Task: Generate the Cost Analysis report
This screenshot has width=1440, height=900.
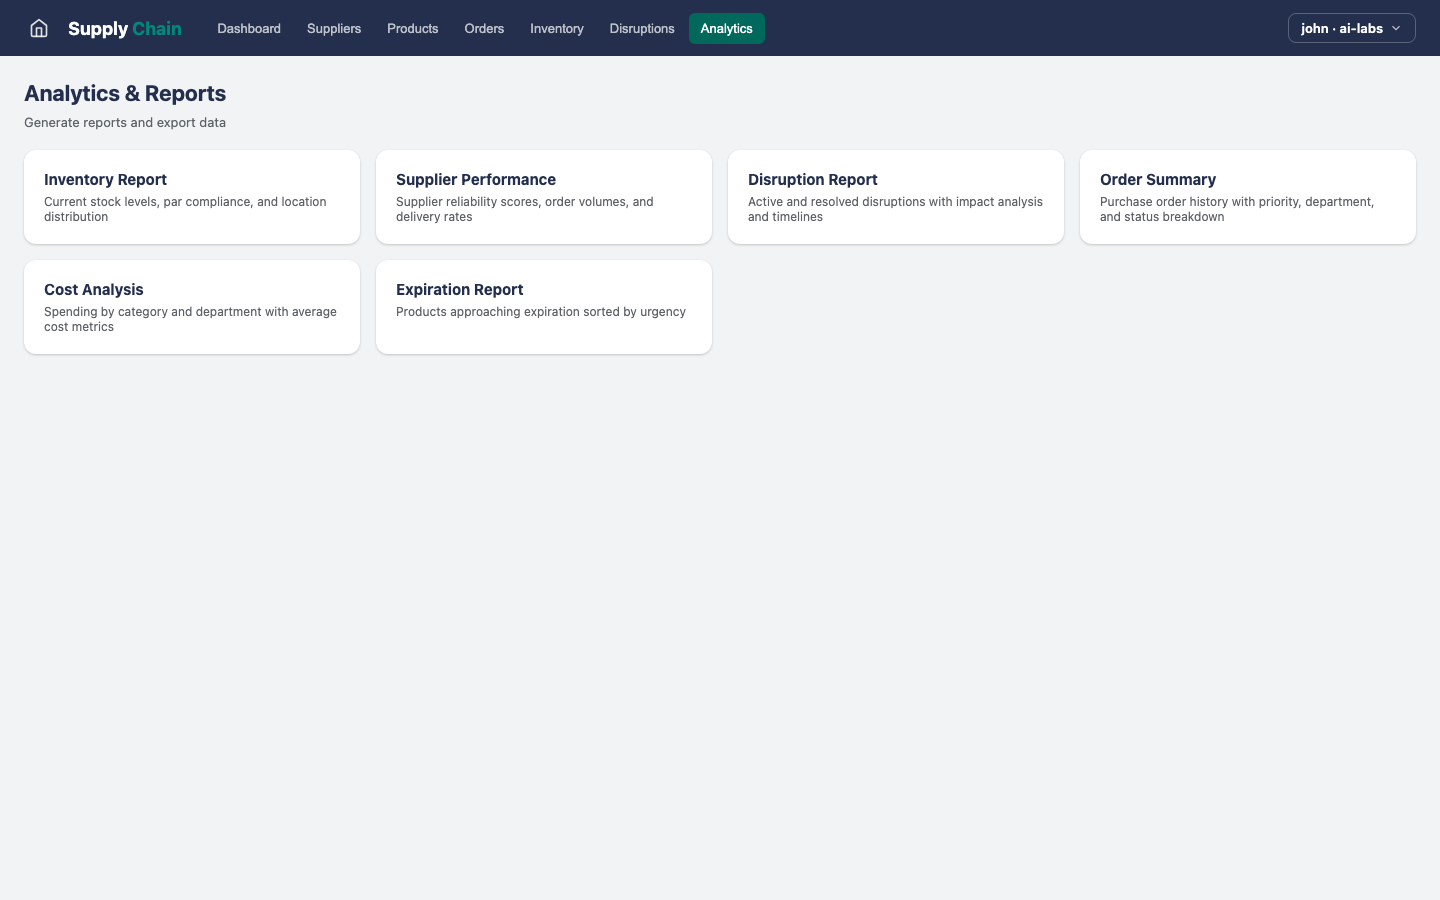Action: click(191, 306)
